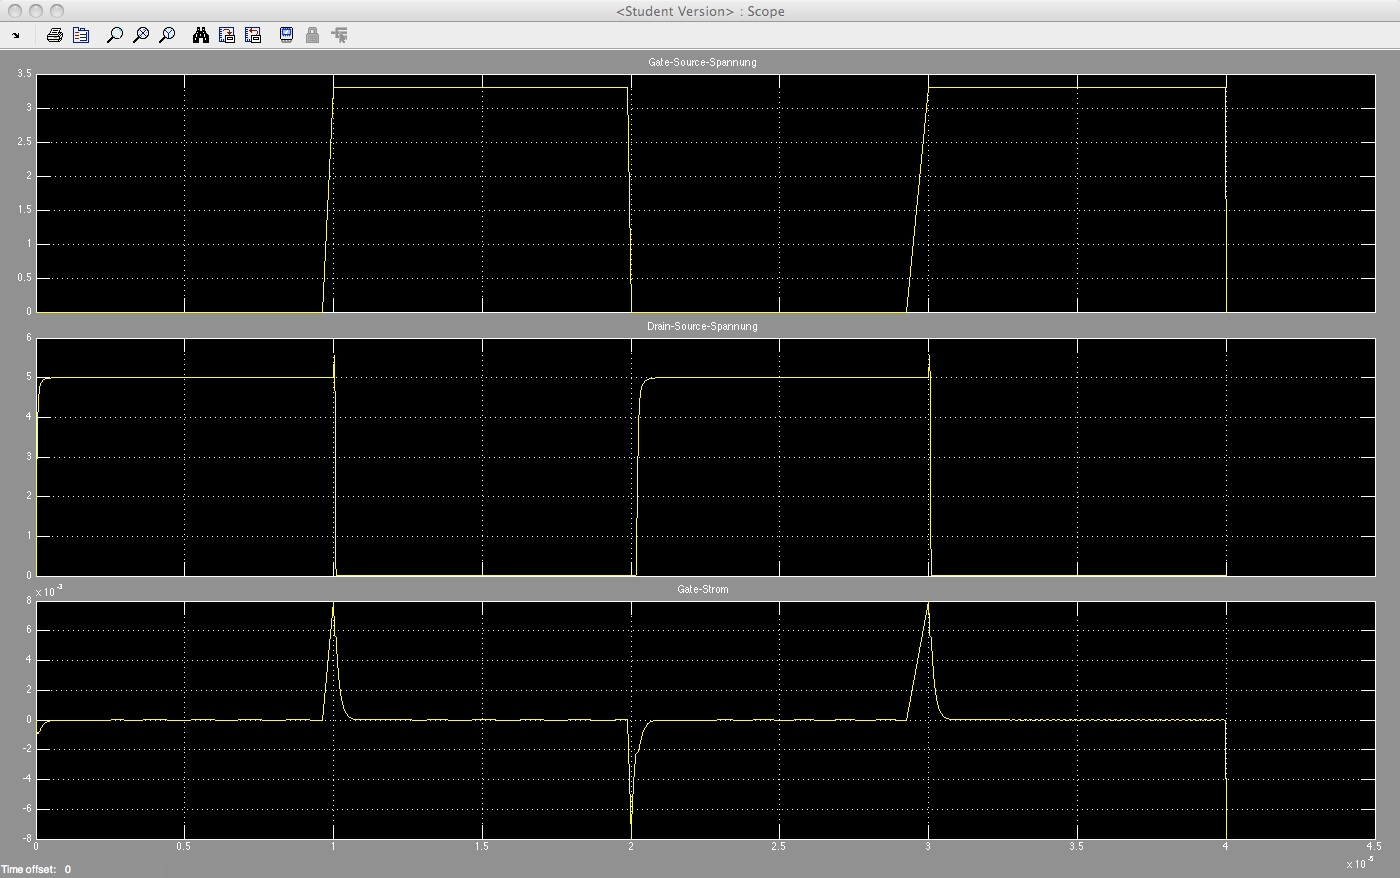Click the zoom (maximize) window button
The height and width of the screenshot is (878, 1400).
pos(57,11)
